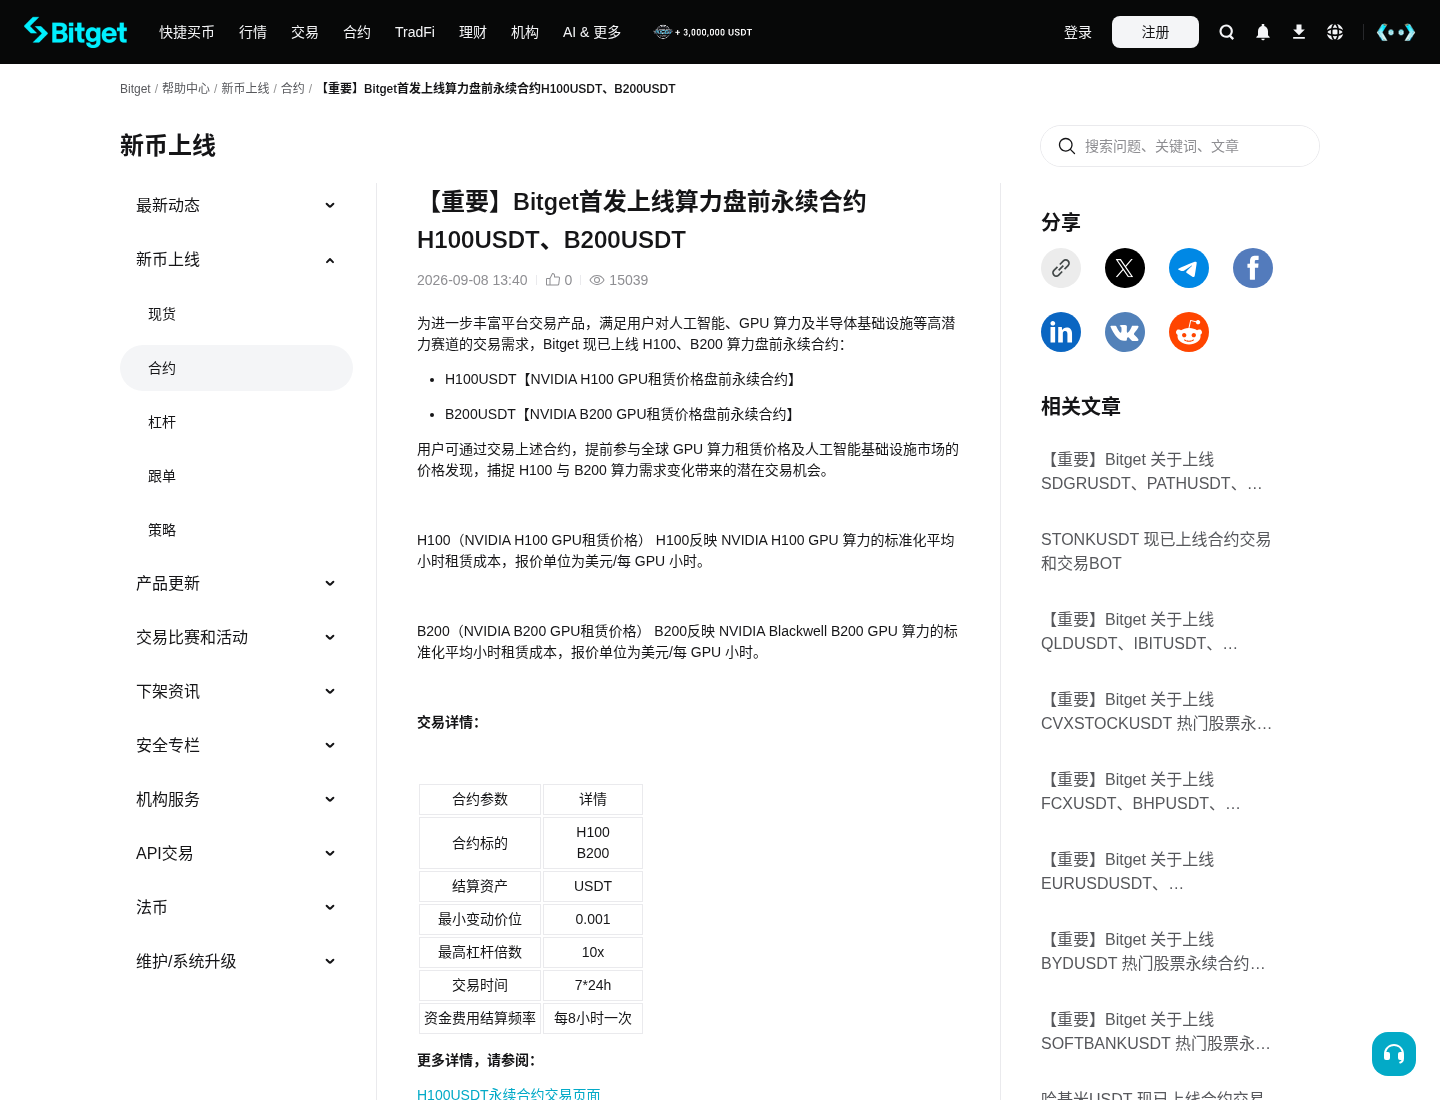1440x1100 pixels.
Task: Expand the 维护/系统升级 section
Action: pos(236,961)
